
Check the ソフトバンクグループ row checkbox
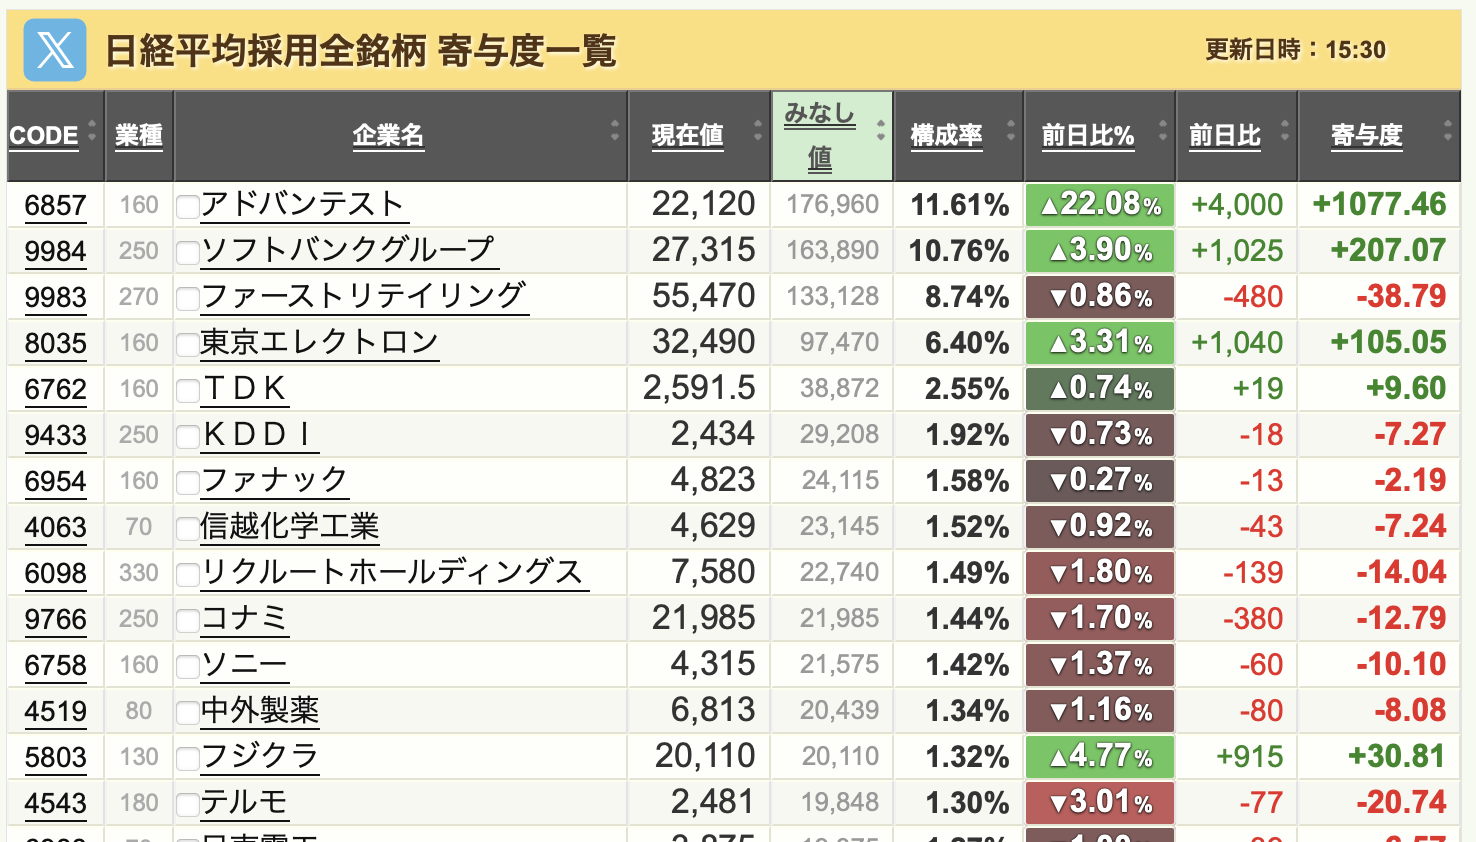[x=187, y=253]
